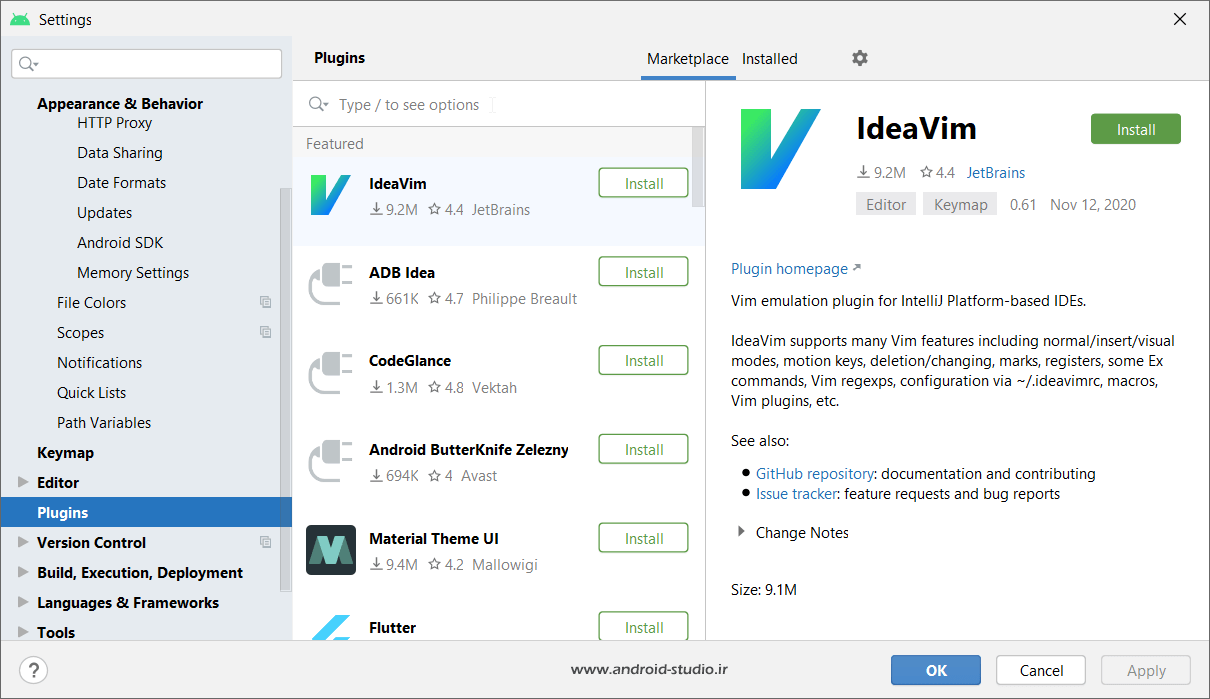Click the Material Theme UI plugin icon
The image size is (1210, 699).
click(x=331, y=550)
